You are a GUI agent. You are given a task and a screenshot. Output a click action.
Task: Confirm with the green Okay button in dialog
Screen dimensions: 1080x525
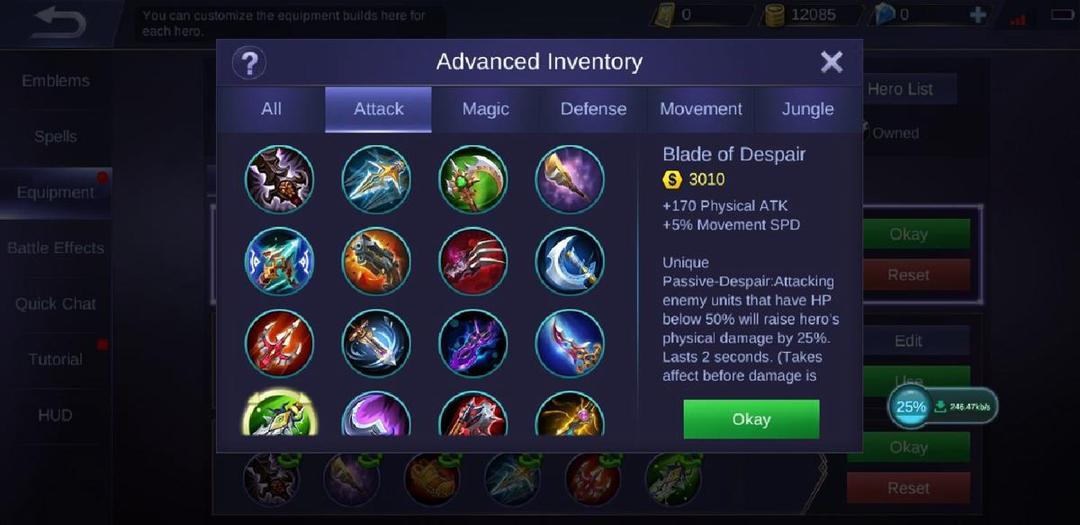coord(751,419)
